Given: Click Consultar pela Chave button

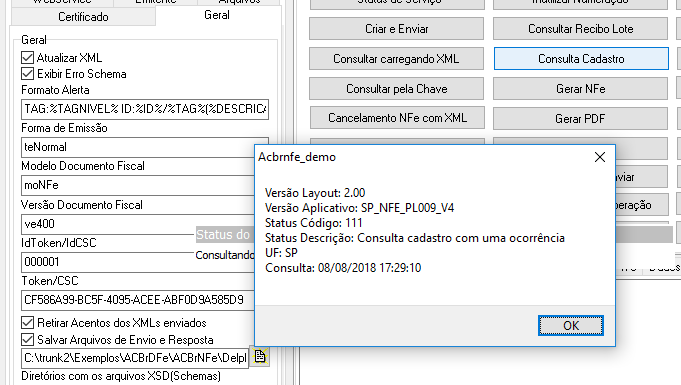Looking at the screenshot, I should point(397,89).
